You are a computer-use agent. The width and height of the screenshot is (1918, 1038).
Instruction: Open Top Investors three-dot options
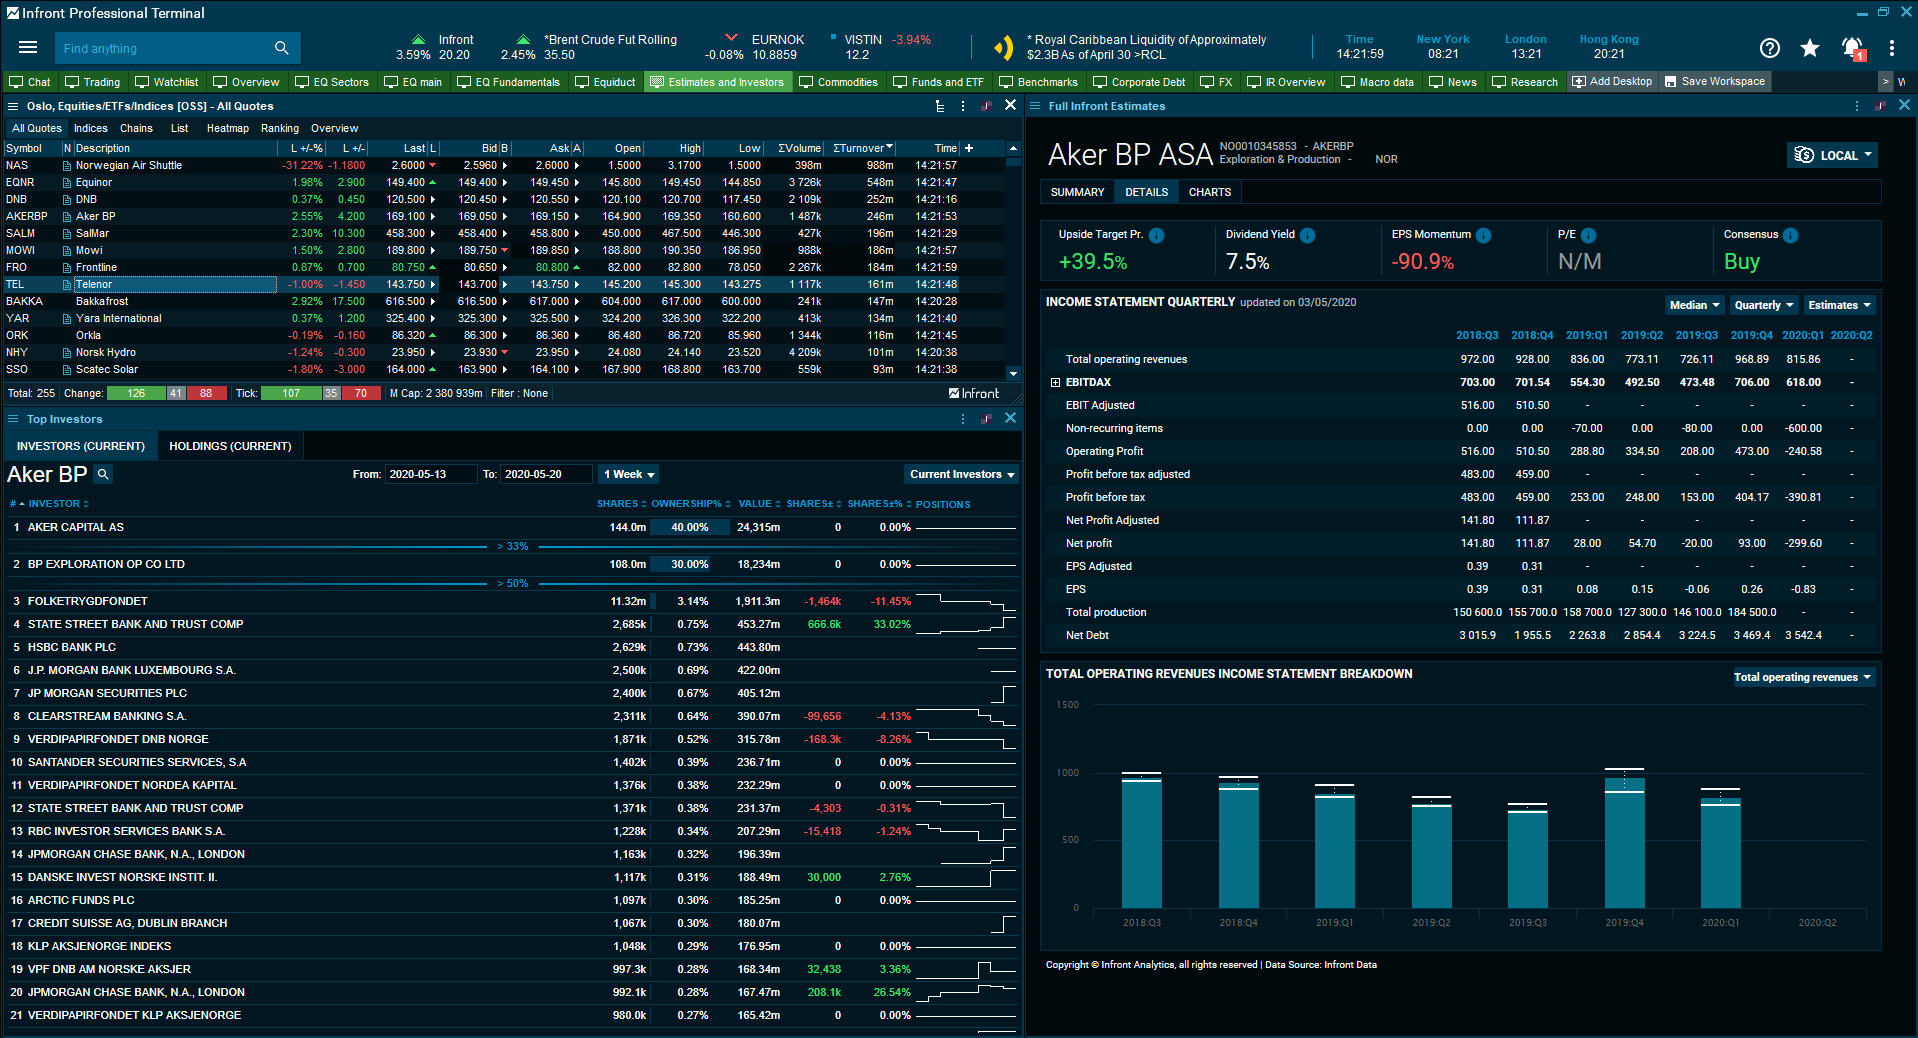[963, 419]
